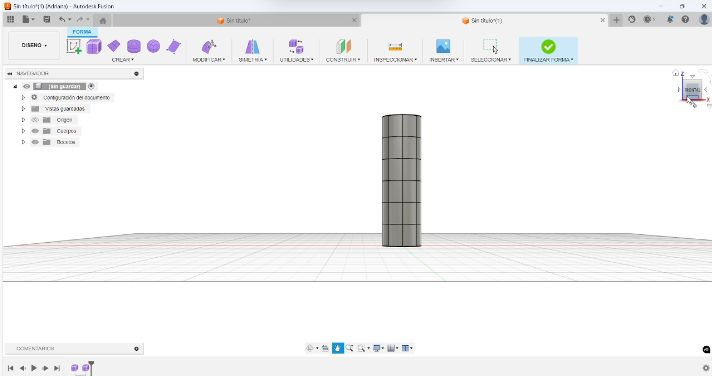
Task: Click the Construct offset plane icon
Action: [343, 46]
